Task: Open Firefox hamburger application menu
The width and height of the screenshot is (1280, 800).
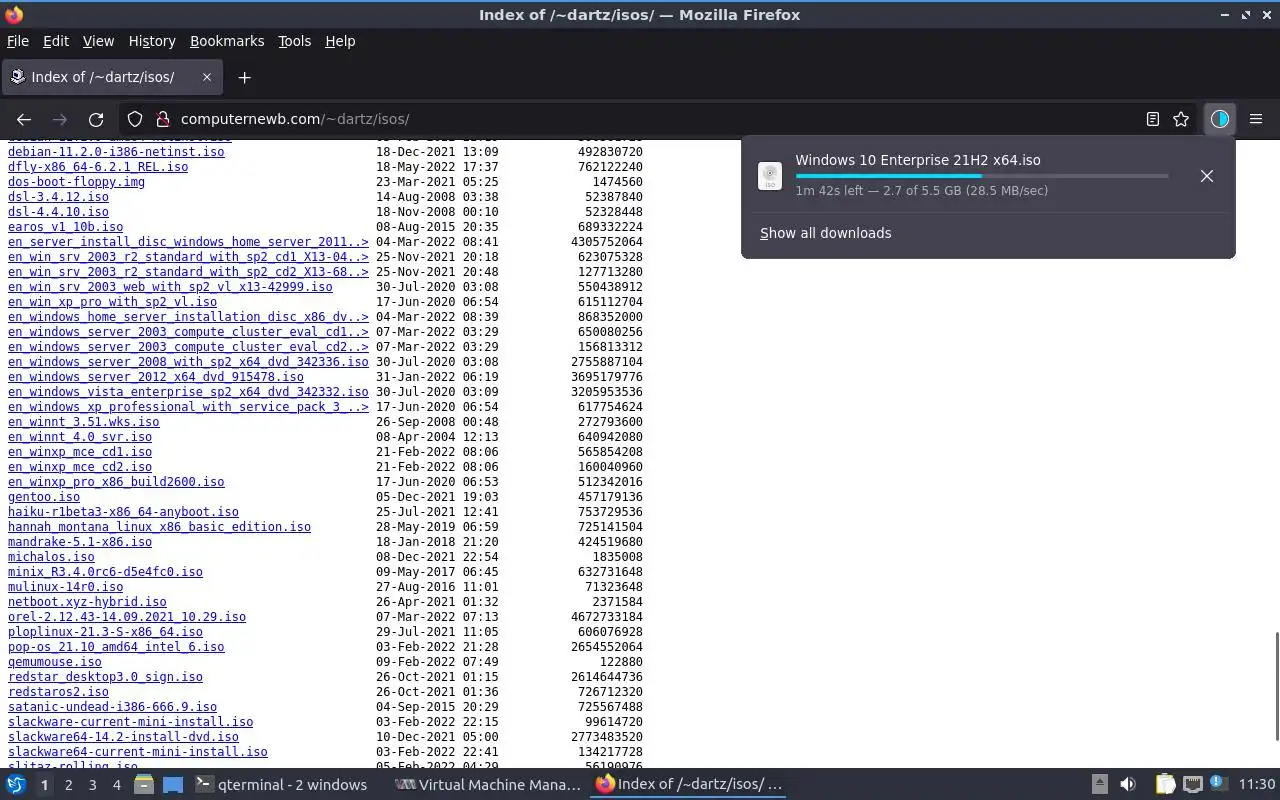Action: pos(1256,119)
